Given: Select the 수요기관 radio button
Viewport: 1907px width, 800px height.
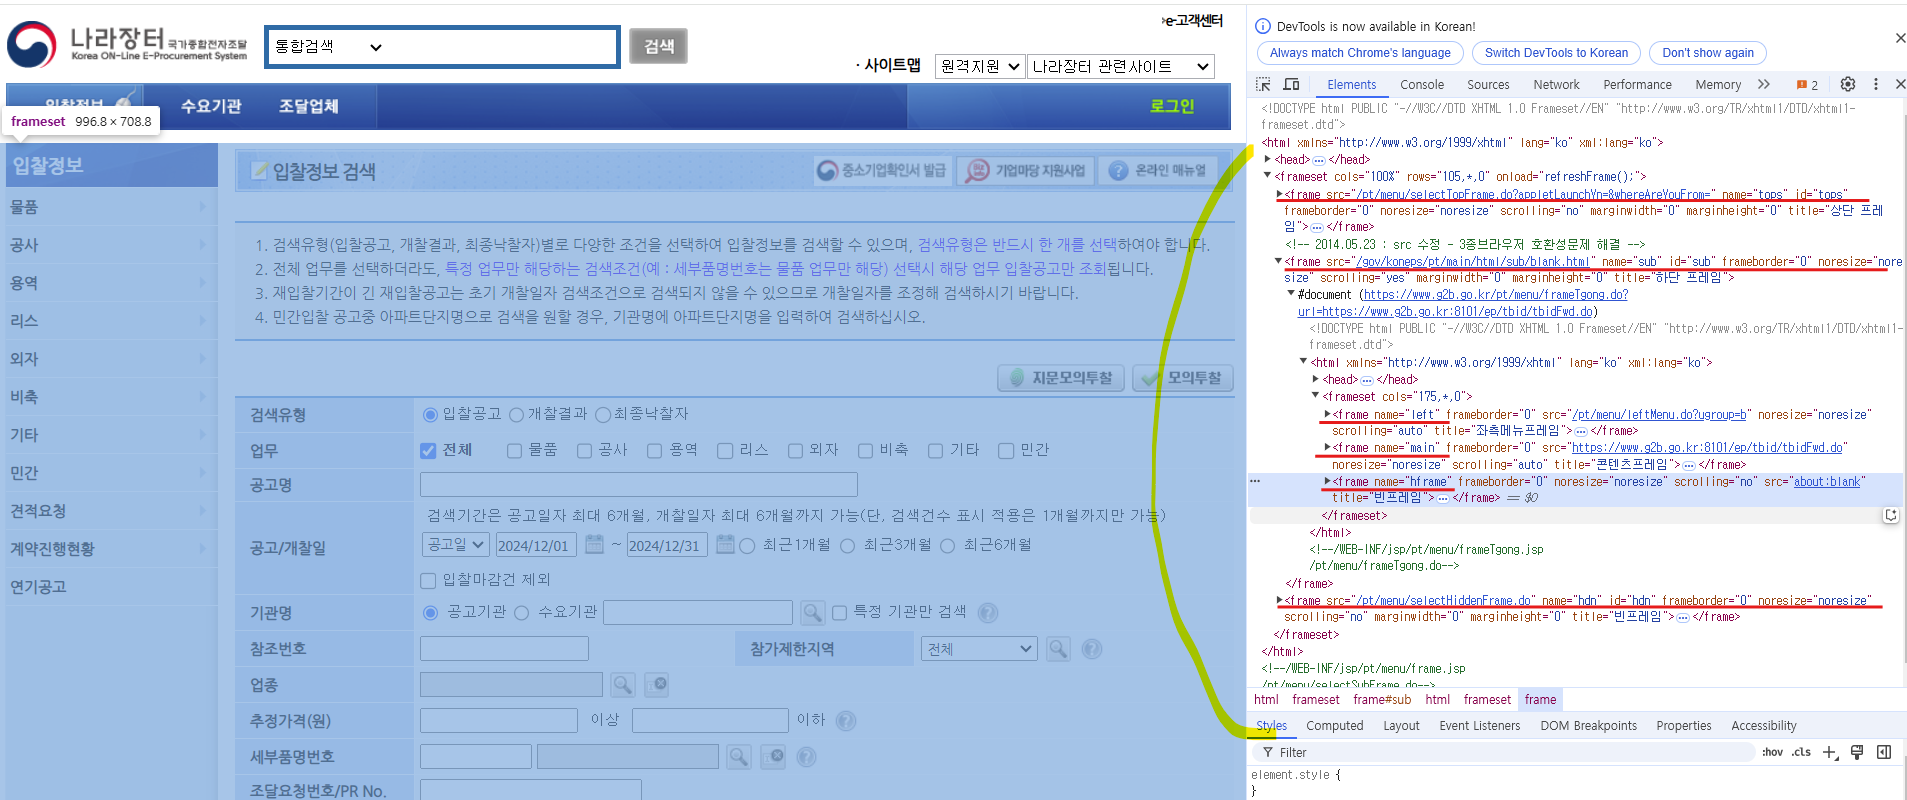Looking at the screenshot, I should coord(521,612).
